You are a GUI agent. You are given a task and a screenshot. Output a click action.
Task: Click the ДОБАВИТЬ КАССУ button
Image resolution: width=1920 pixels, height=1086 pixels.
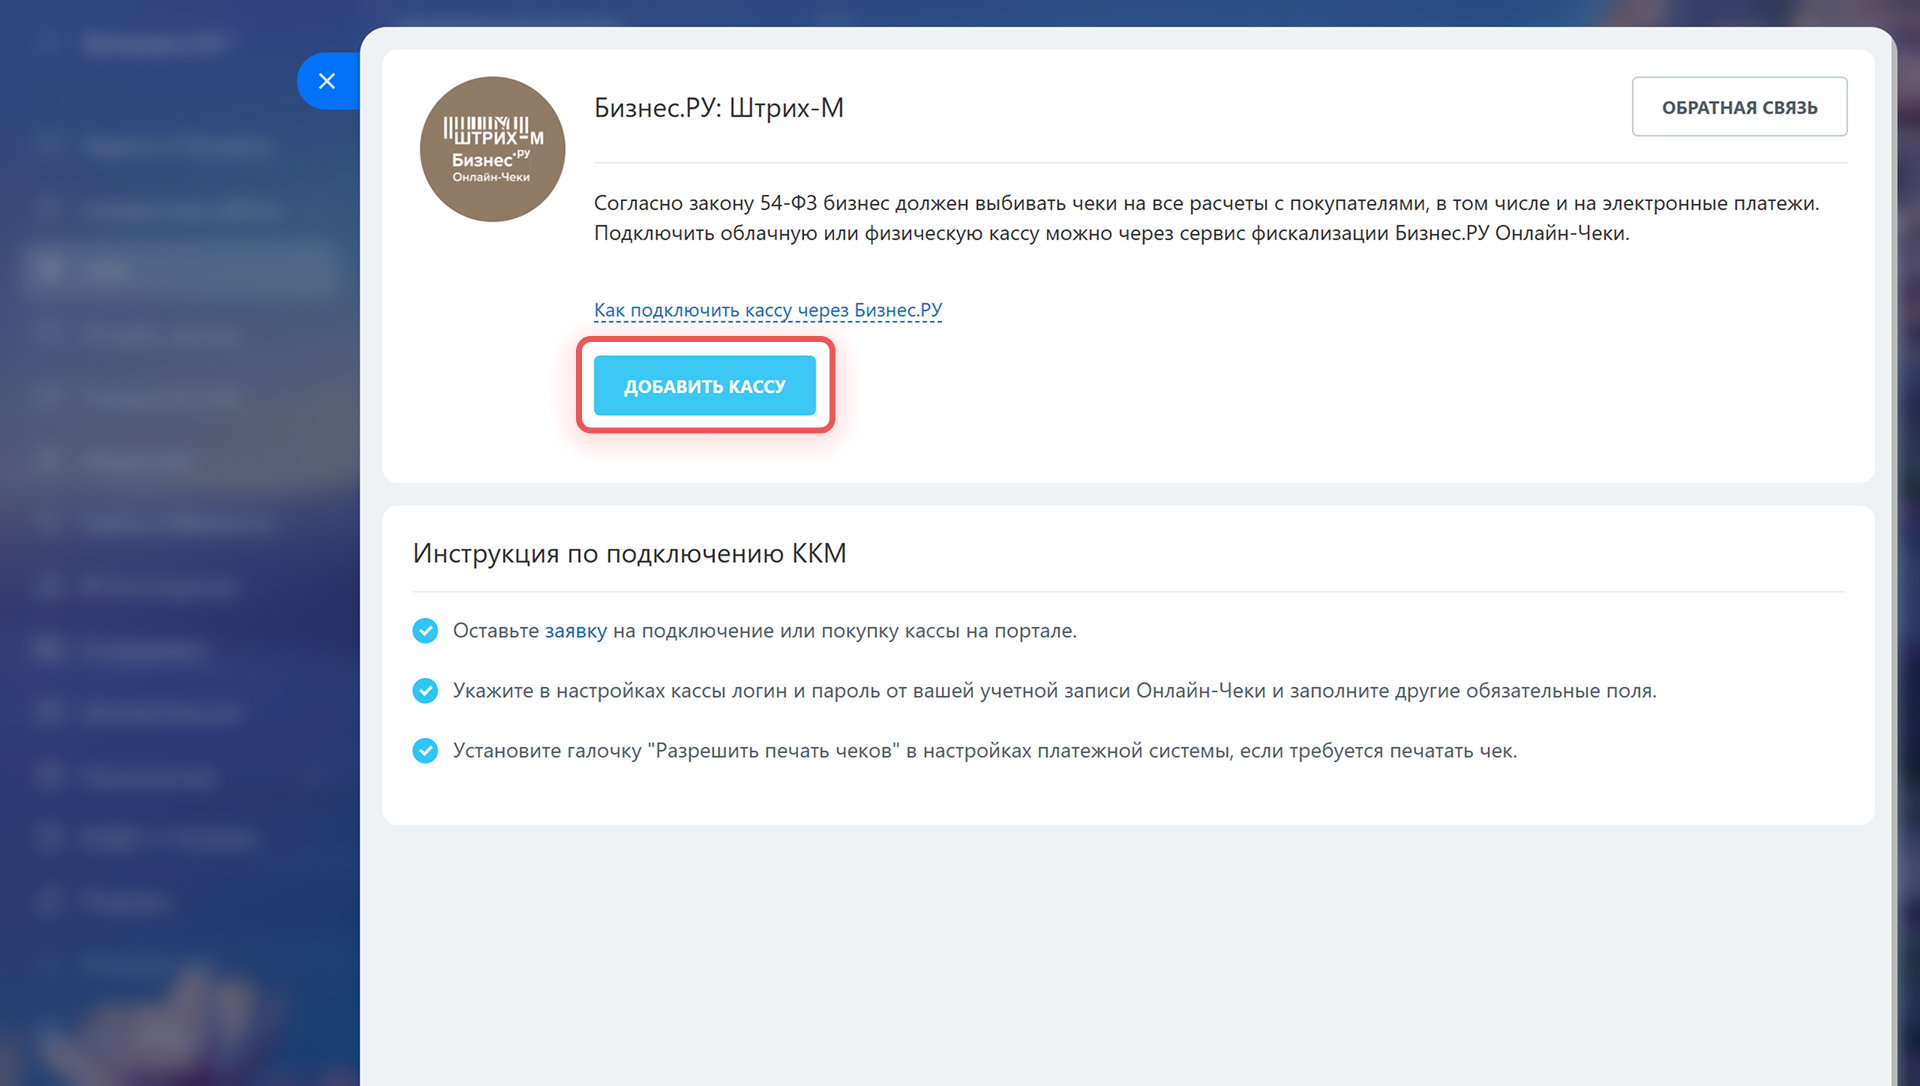[705, 386]
